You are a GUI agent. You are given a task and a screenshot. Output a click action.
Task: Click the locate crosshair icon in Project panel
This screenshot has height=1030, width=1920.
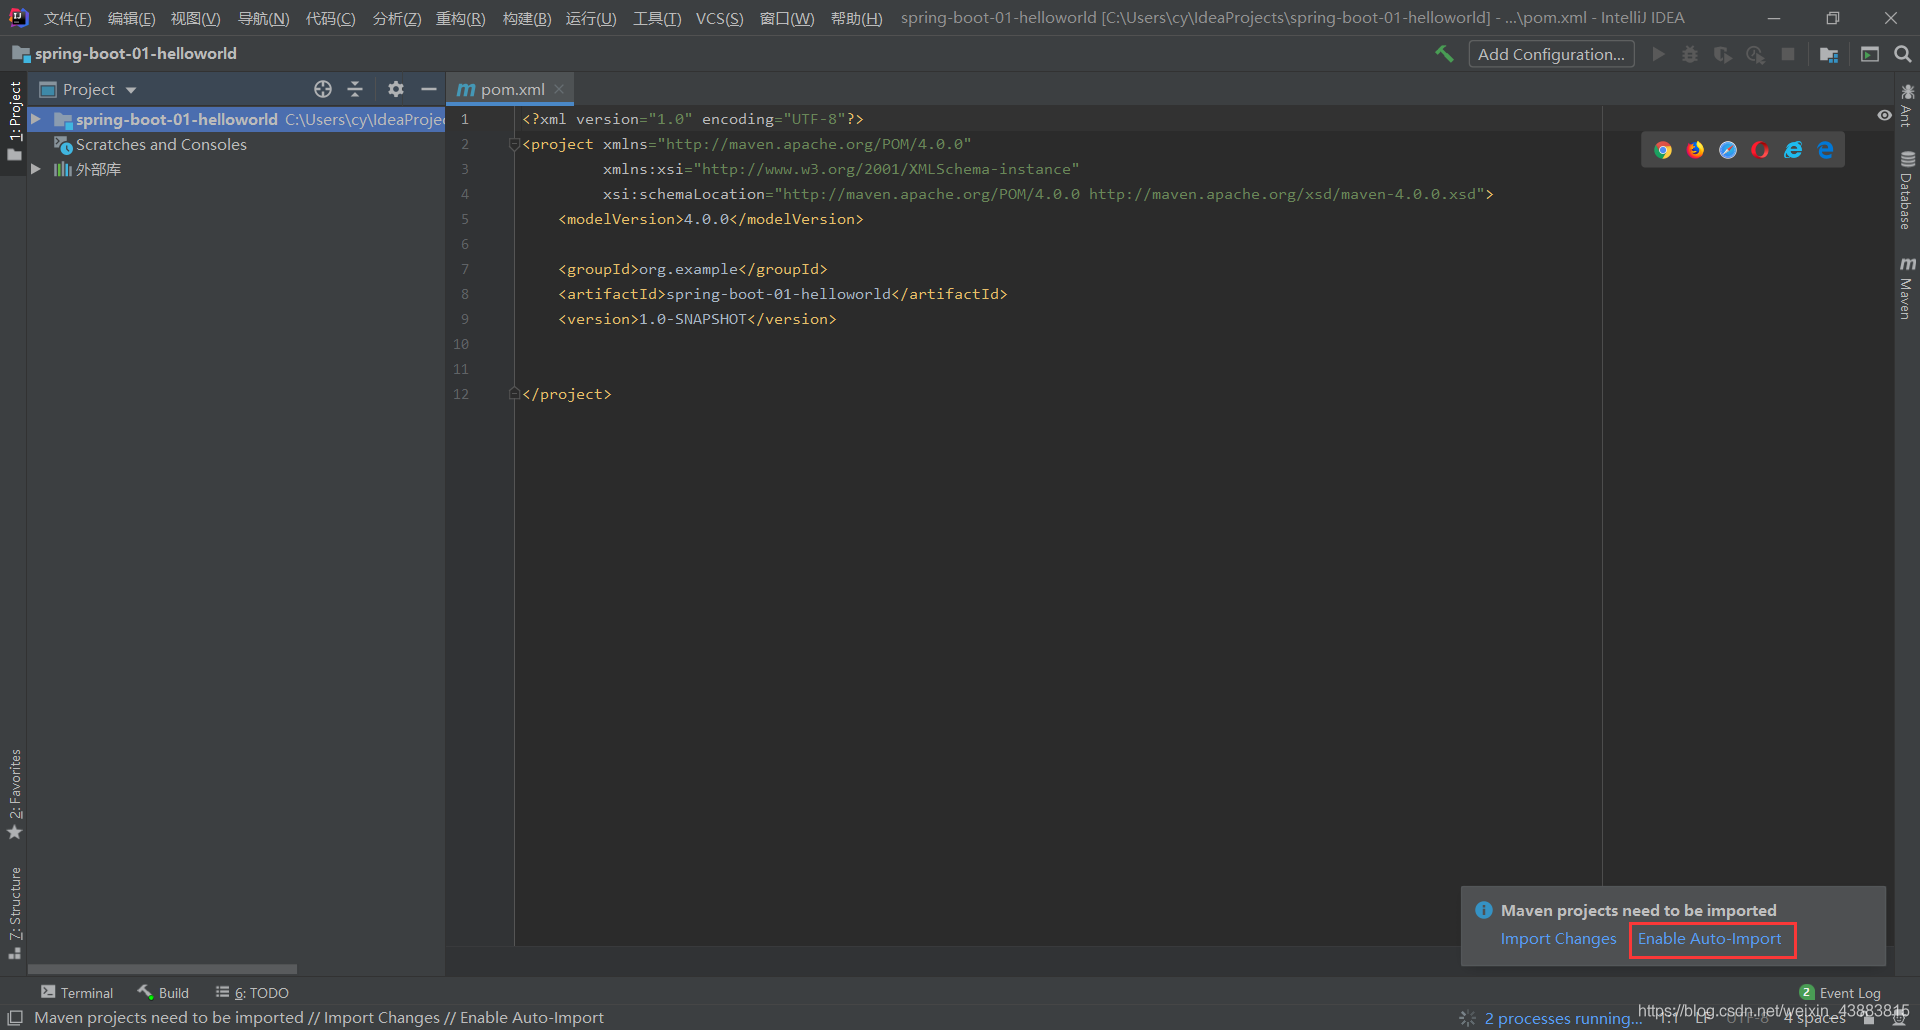coord(323,89)
